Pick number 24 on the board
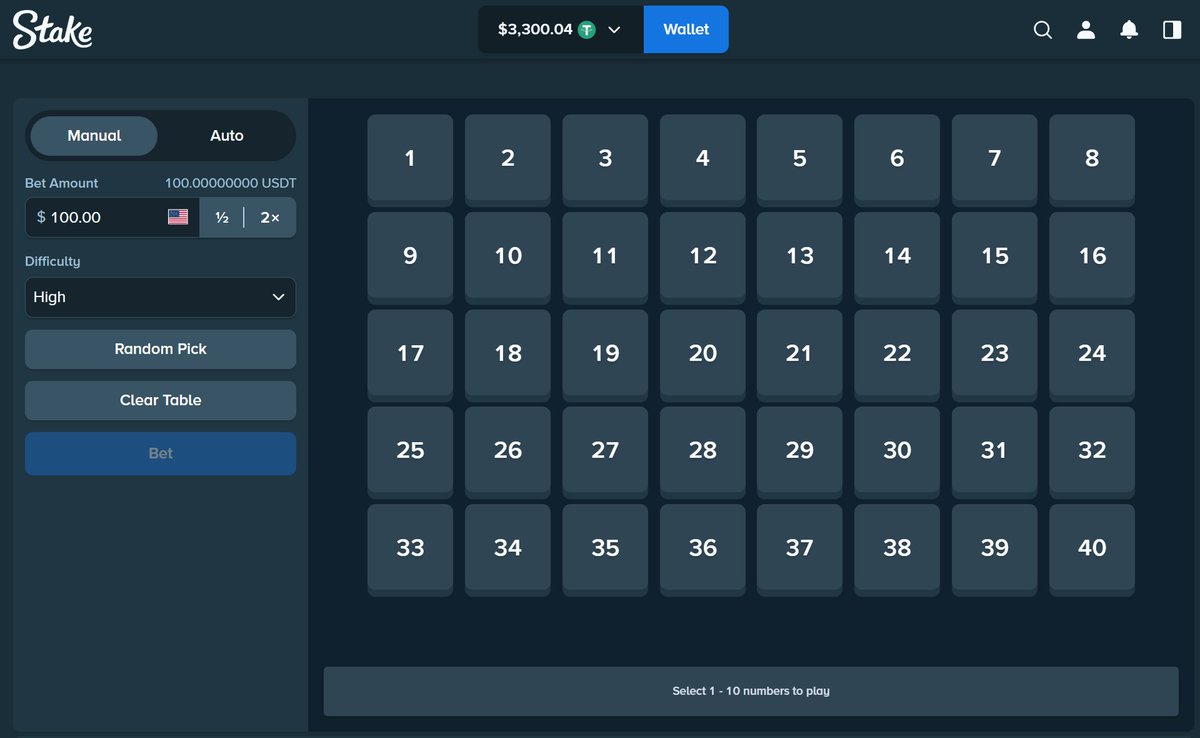This screenshot has width=1200, height=738. 1092,355
